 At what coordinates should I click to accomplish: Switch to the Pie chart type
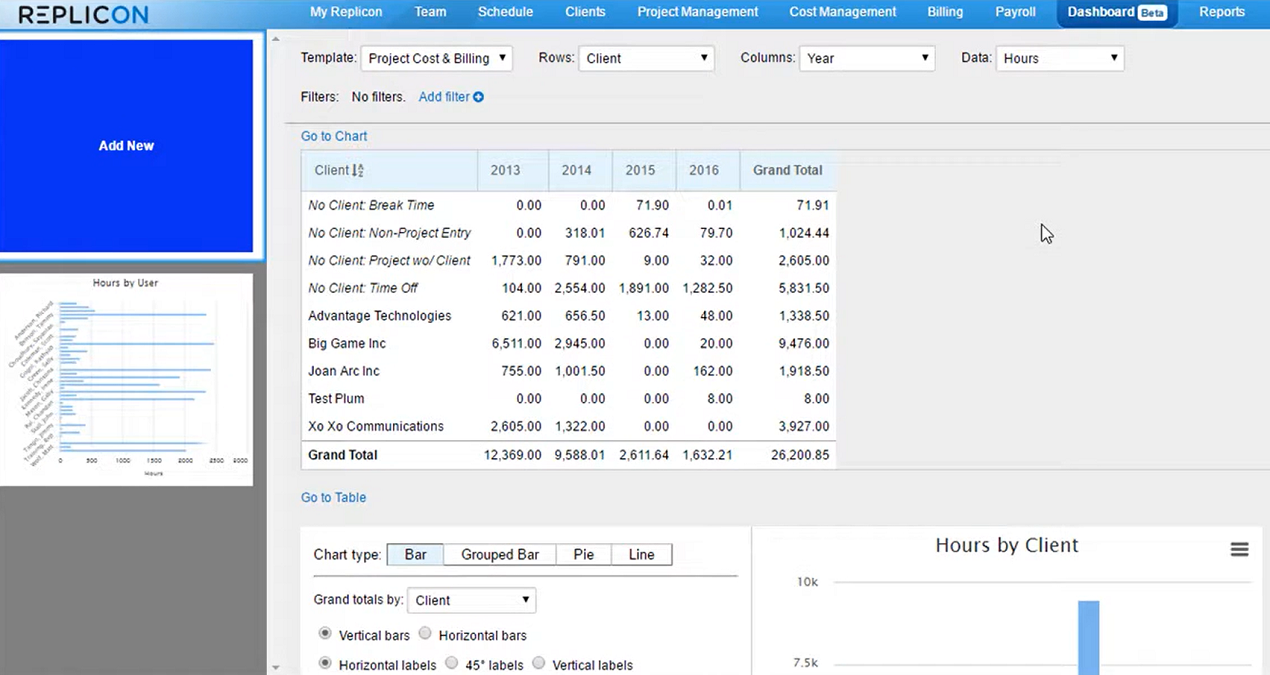[583, 554]
